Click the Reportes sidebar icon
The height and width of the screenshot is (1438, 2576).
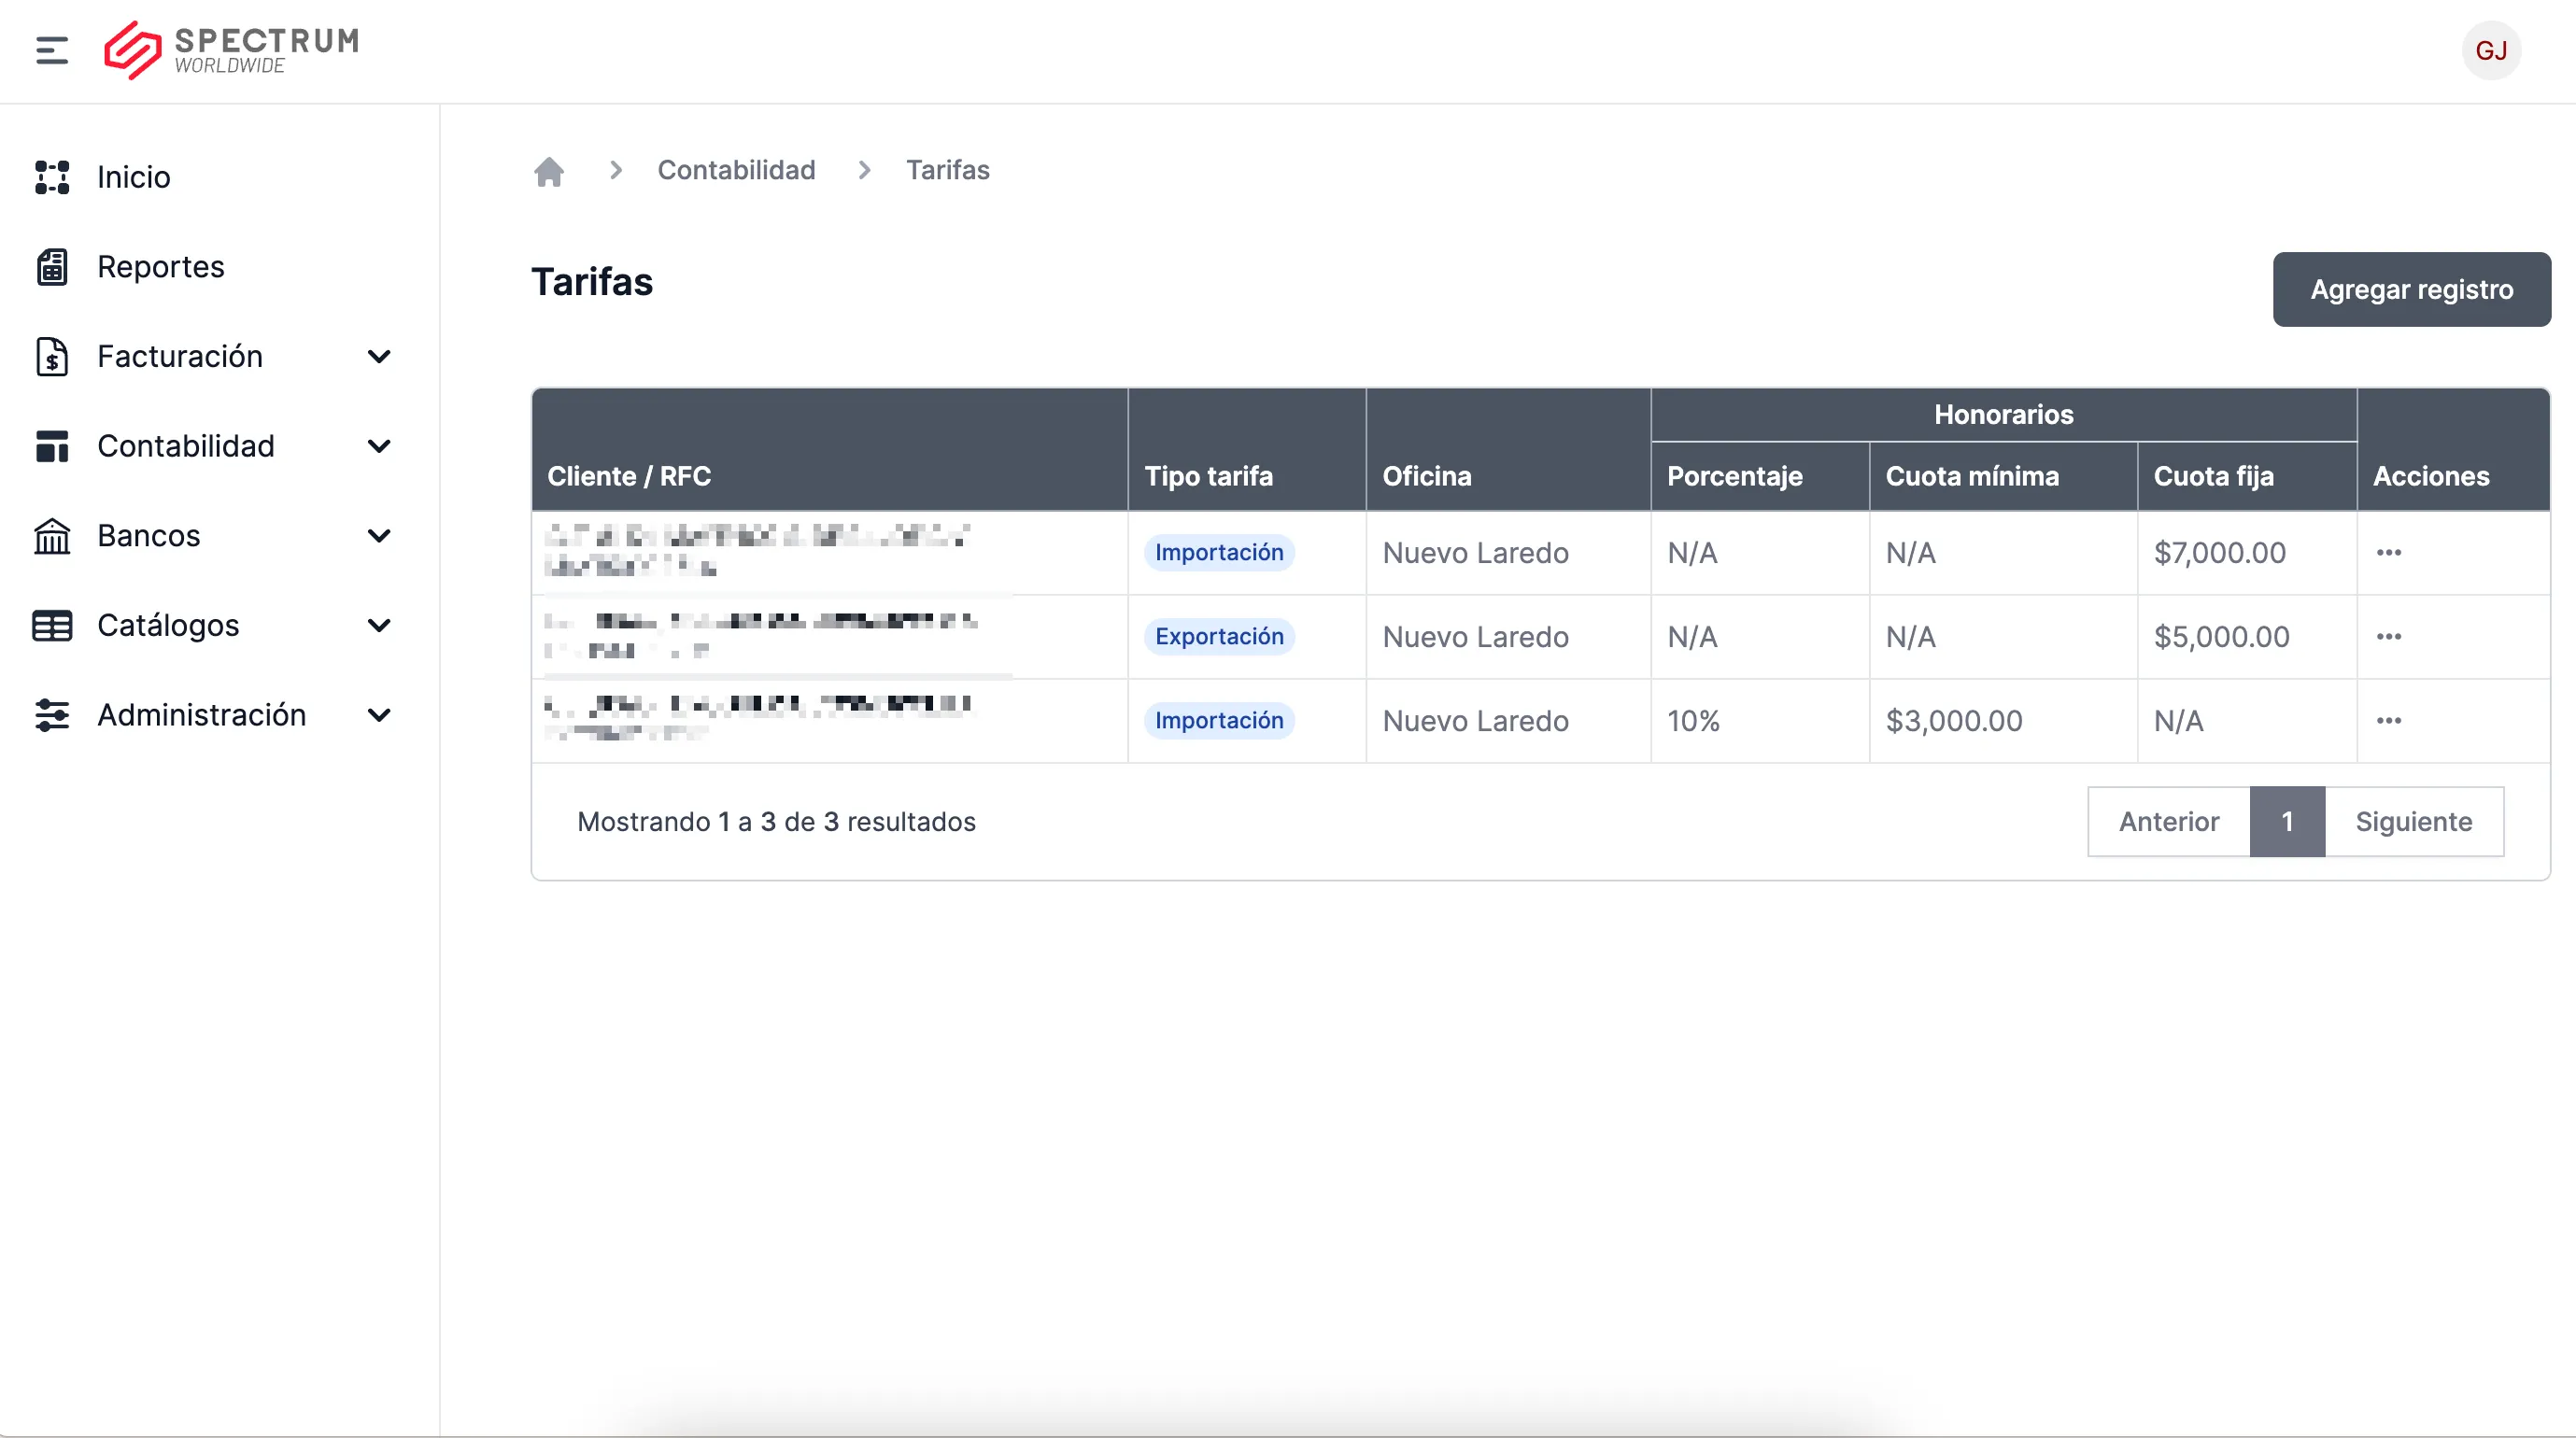[x=52, y=267]
